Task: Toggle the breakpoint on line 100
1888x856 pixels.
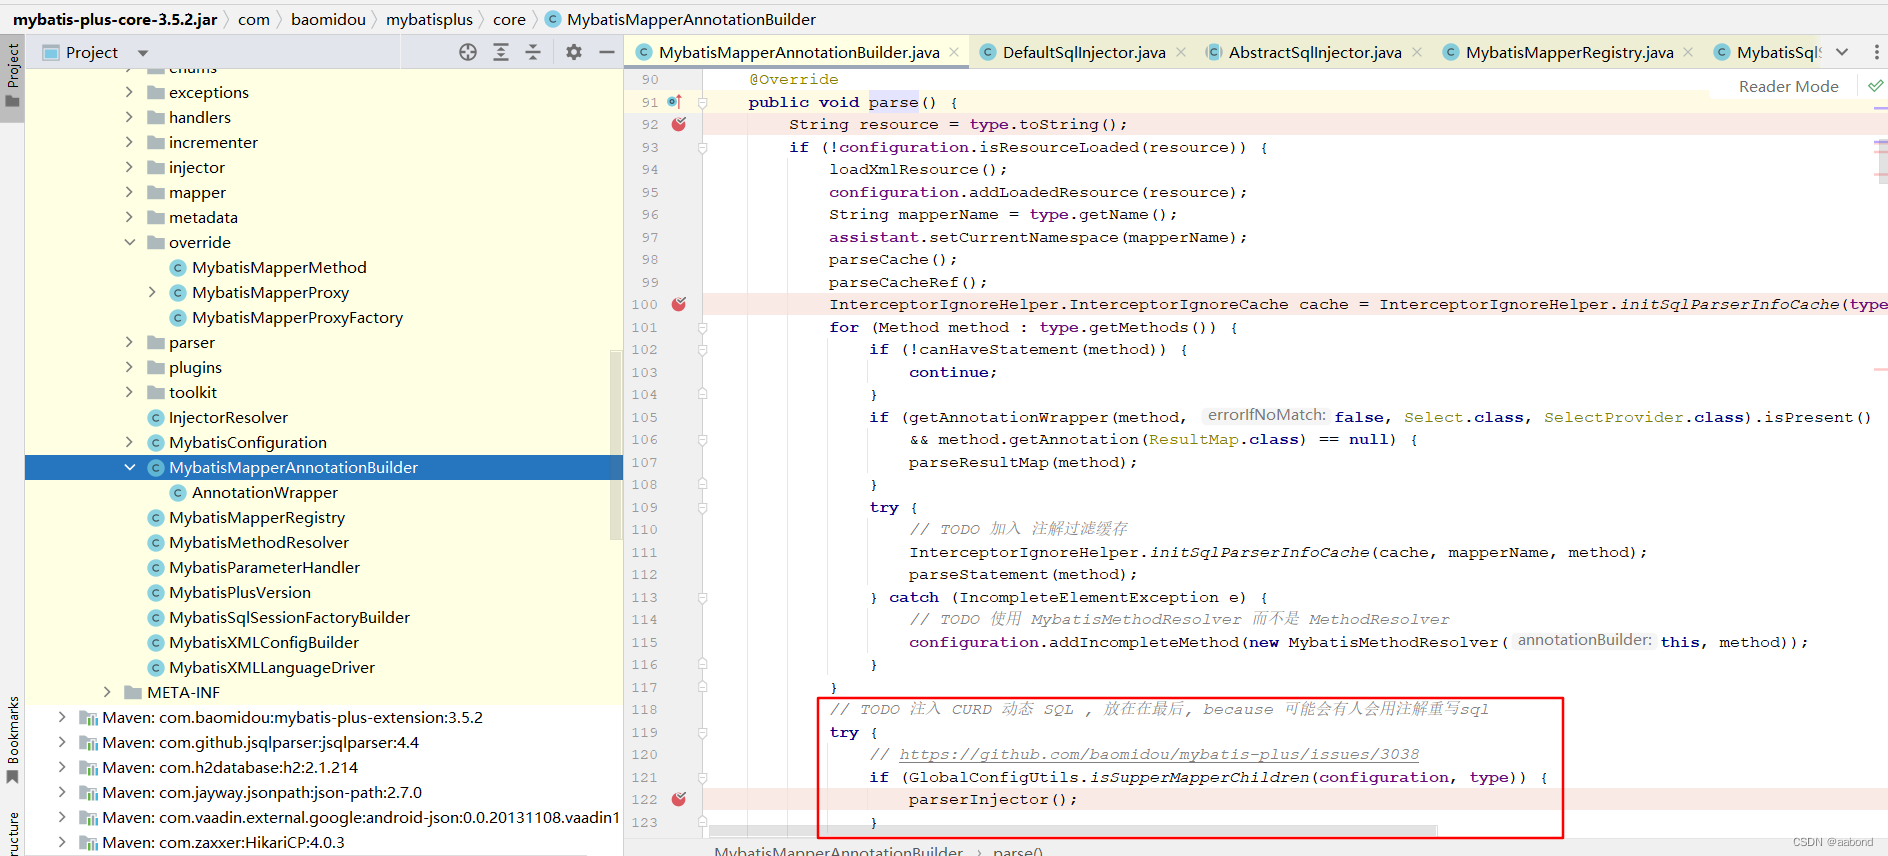Action: pos(679,304)
